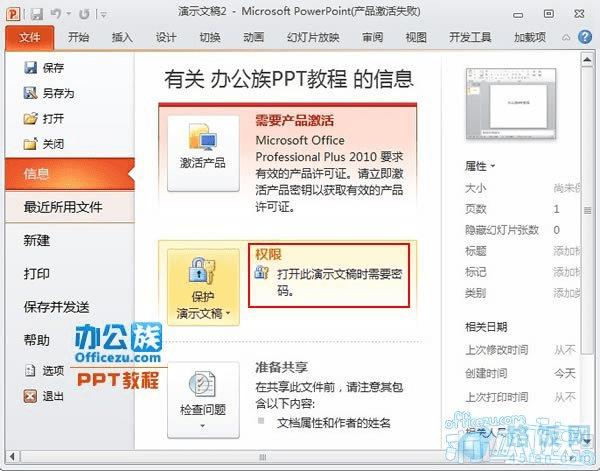Switch to the 开发工具 ribbon tab
The image size is (600, 471).
tap(470, 37)
